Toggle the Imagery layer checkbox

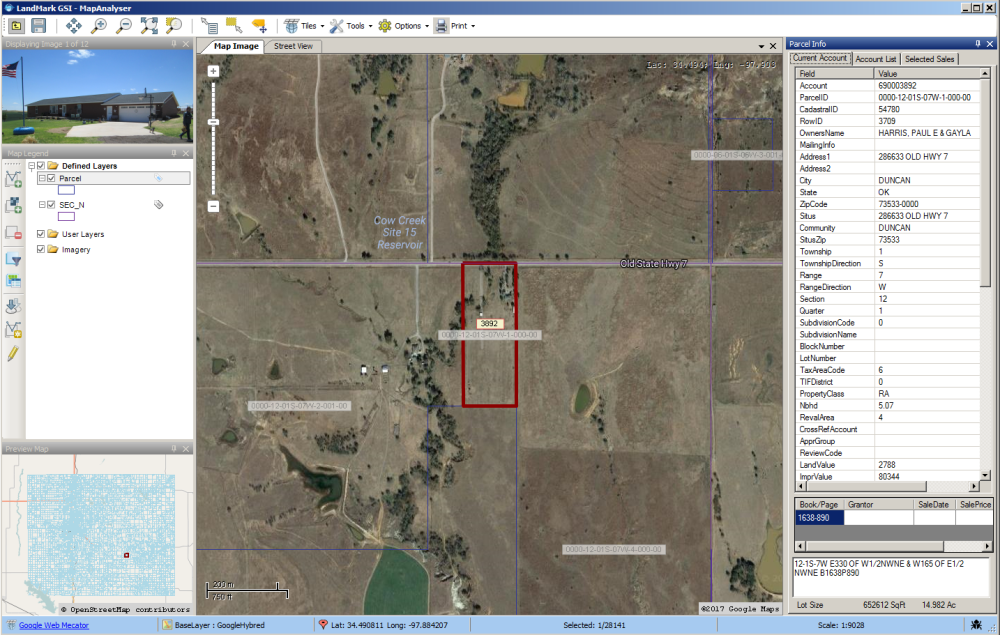(41, 249)
